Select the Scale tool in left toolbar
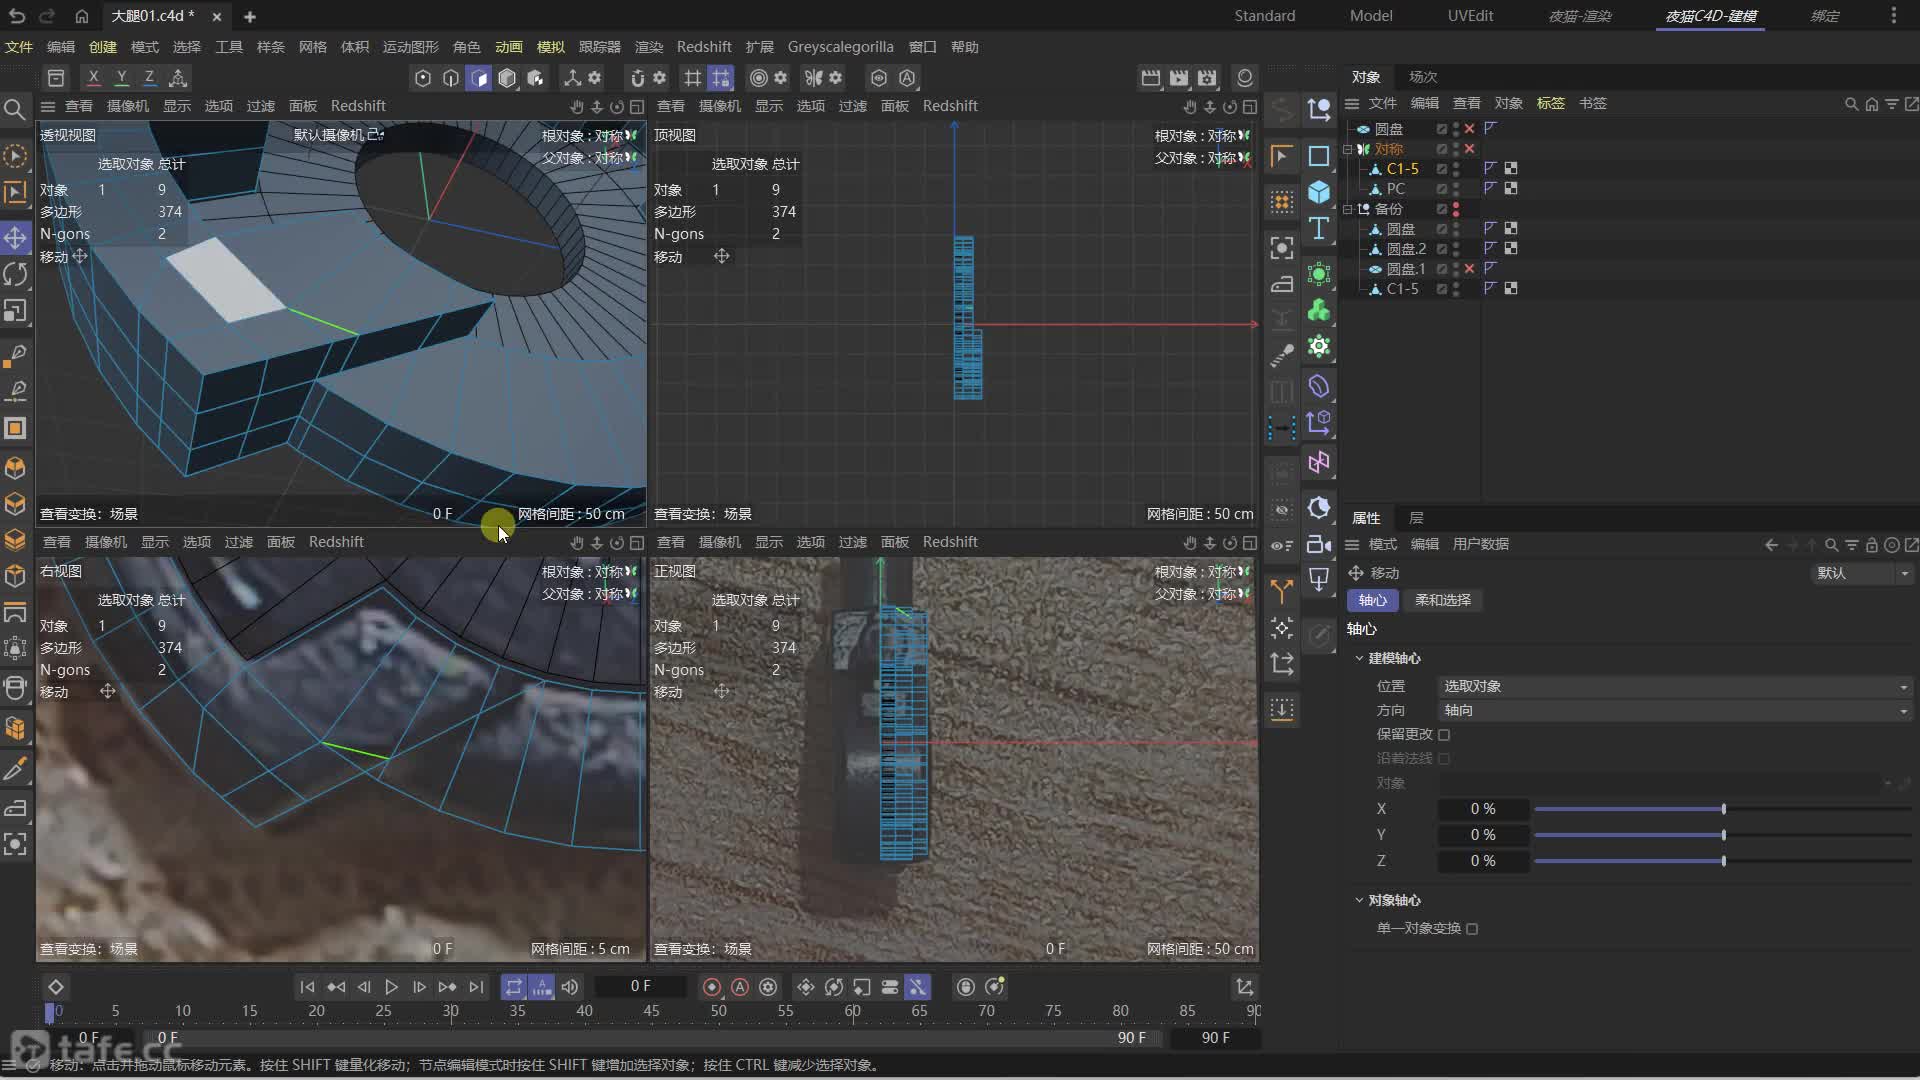 pos(15,311)
